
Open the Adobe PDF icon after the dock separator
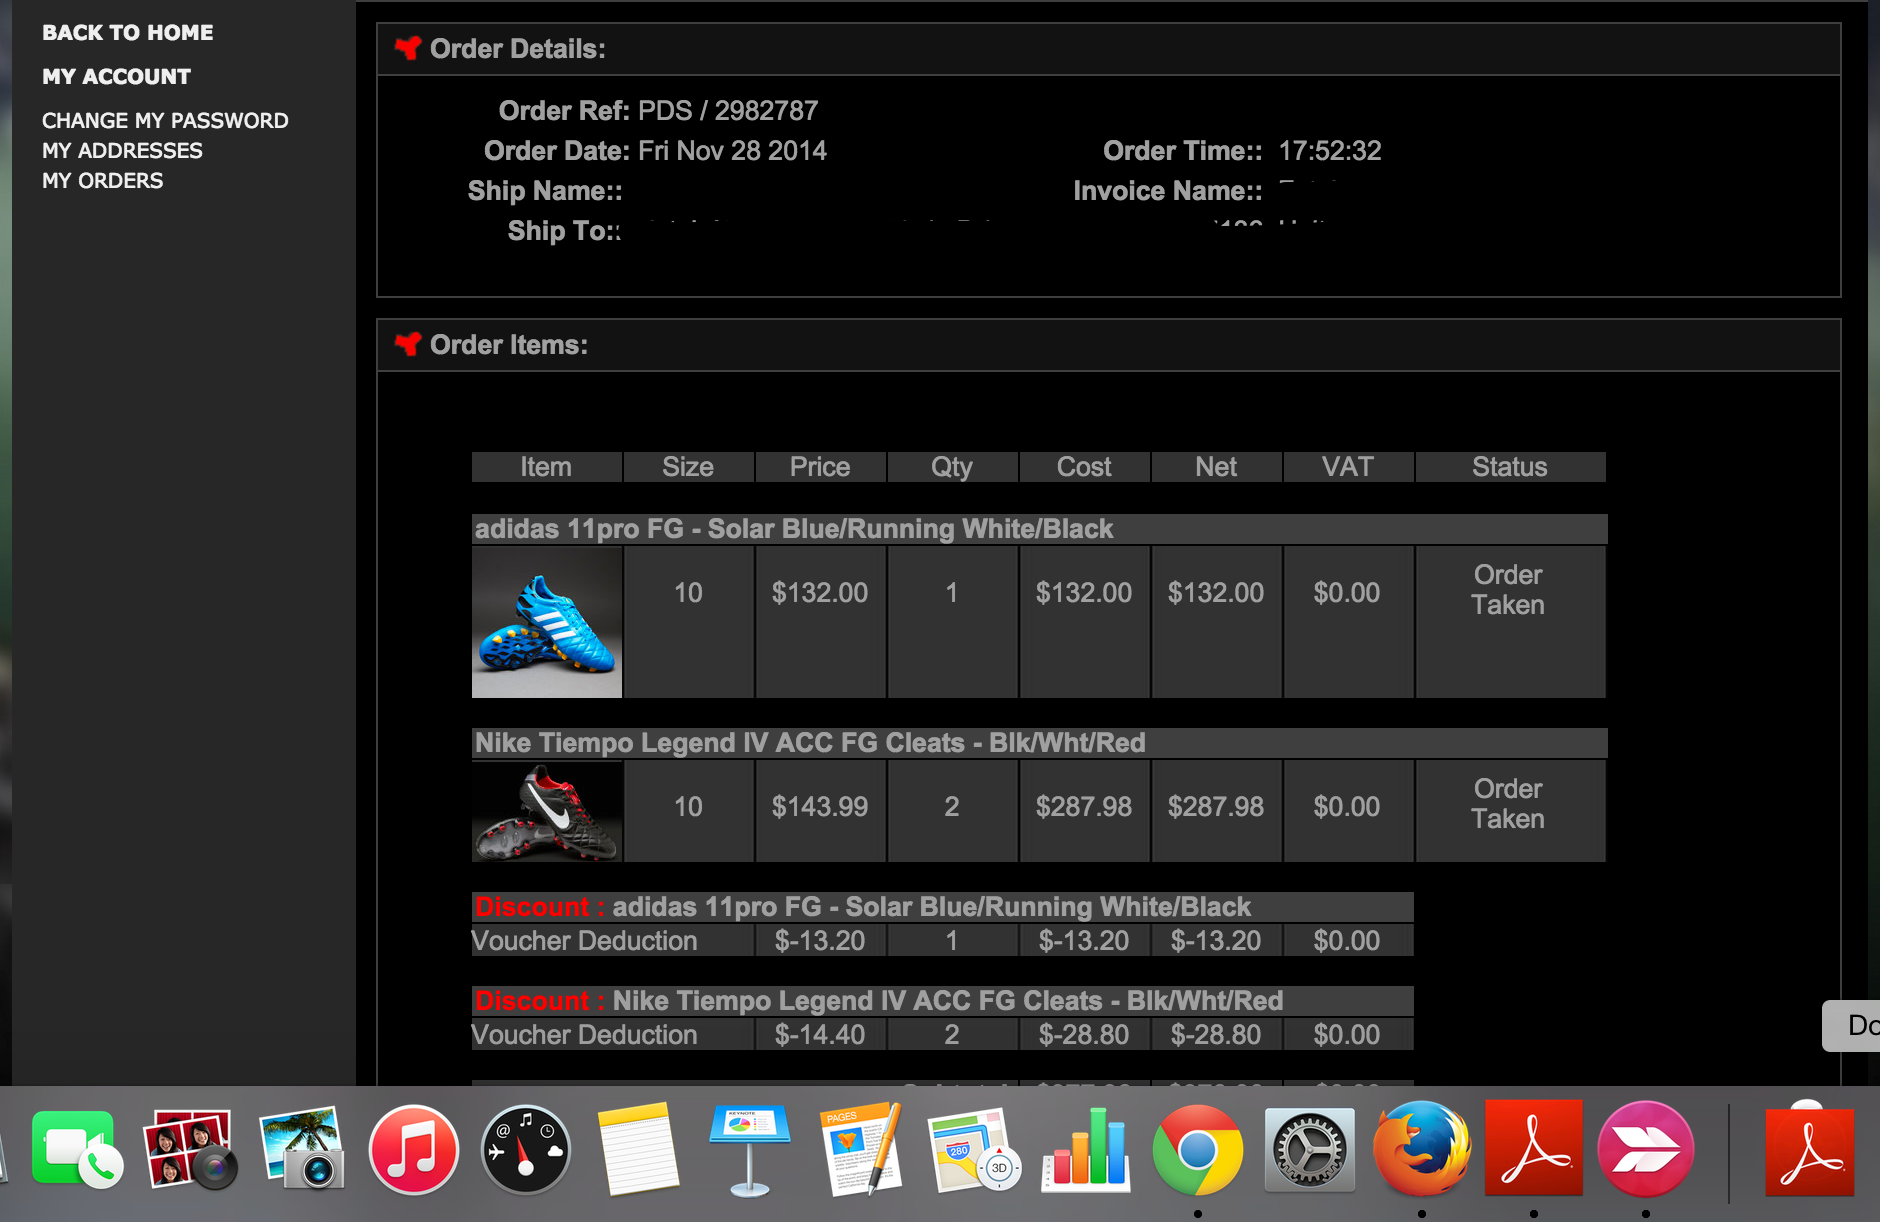(x=1809, y=1150)
